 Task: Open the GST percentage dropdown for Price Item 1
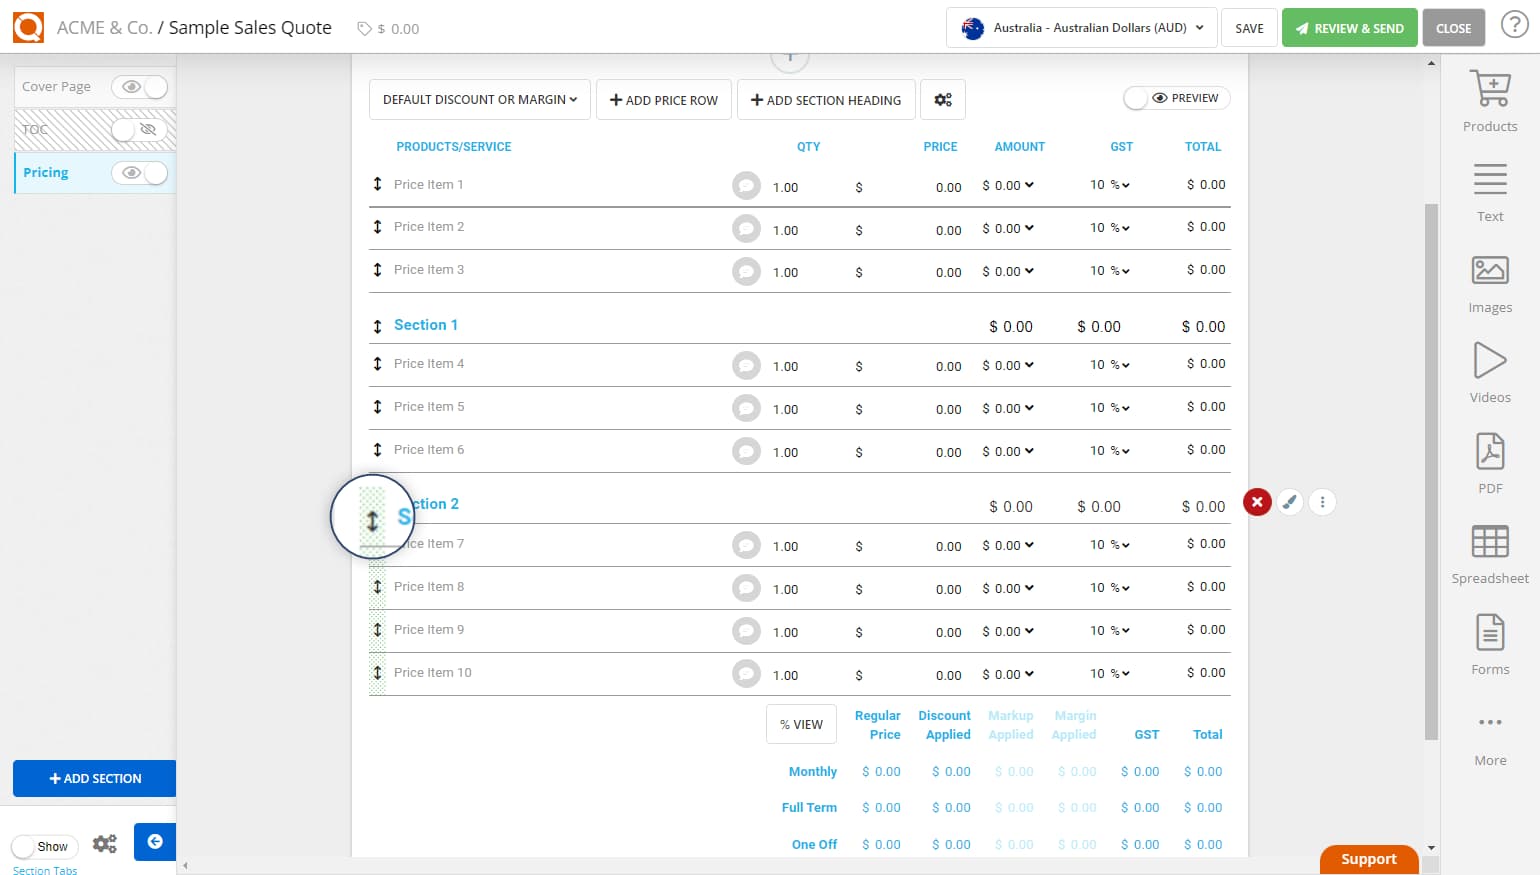[1110, 184]
